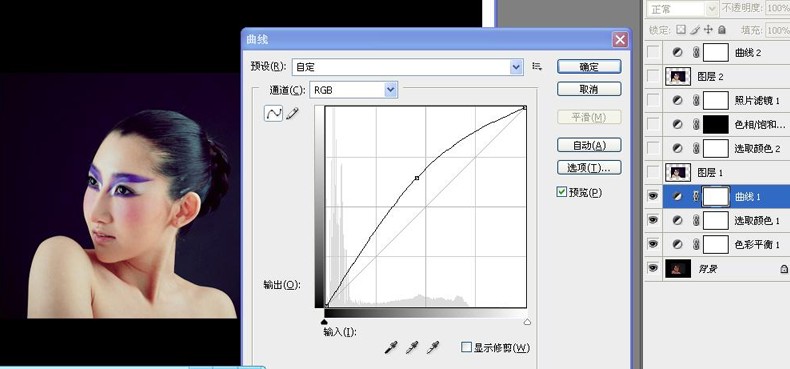Select the 图层 2 image thumbnail
790x369 pixels.
678,76
